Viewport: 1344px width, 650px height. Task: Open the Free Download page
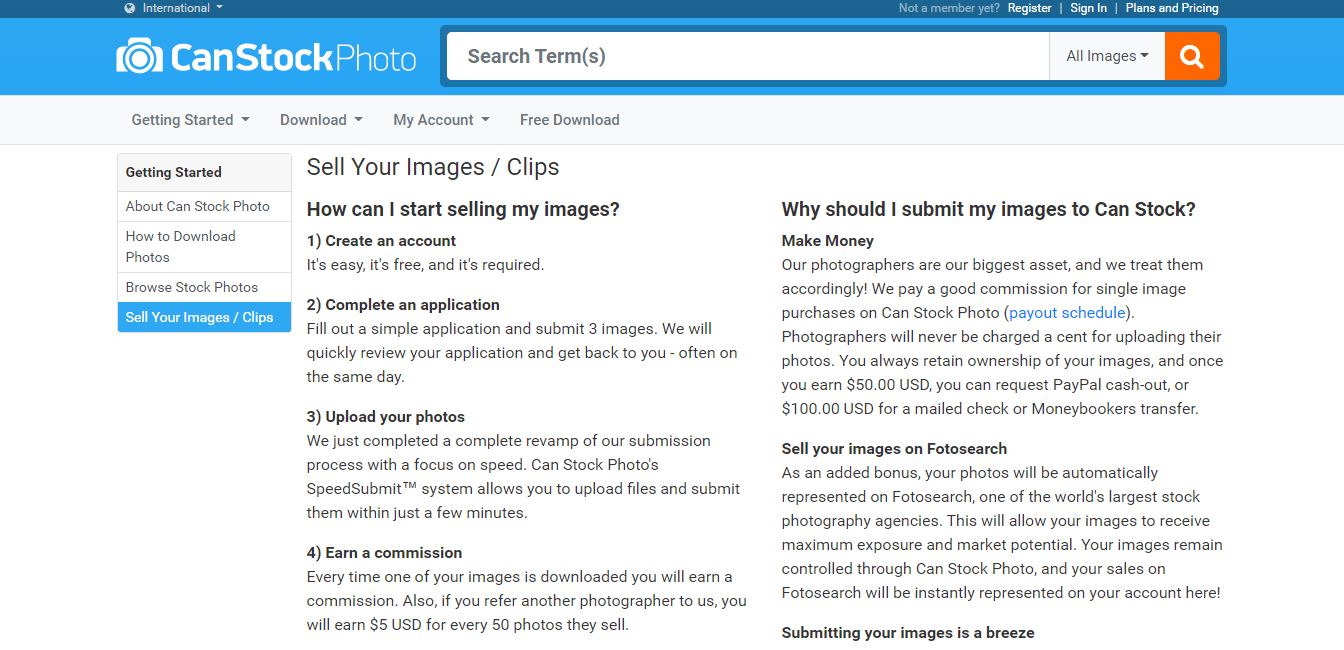570,120
